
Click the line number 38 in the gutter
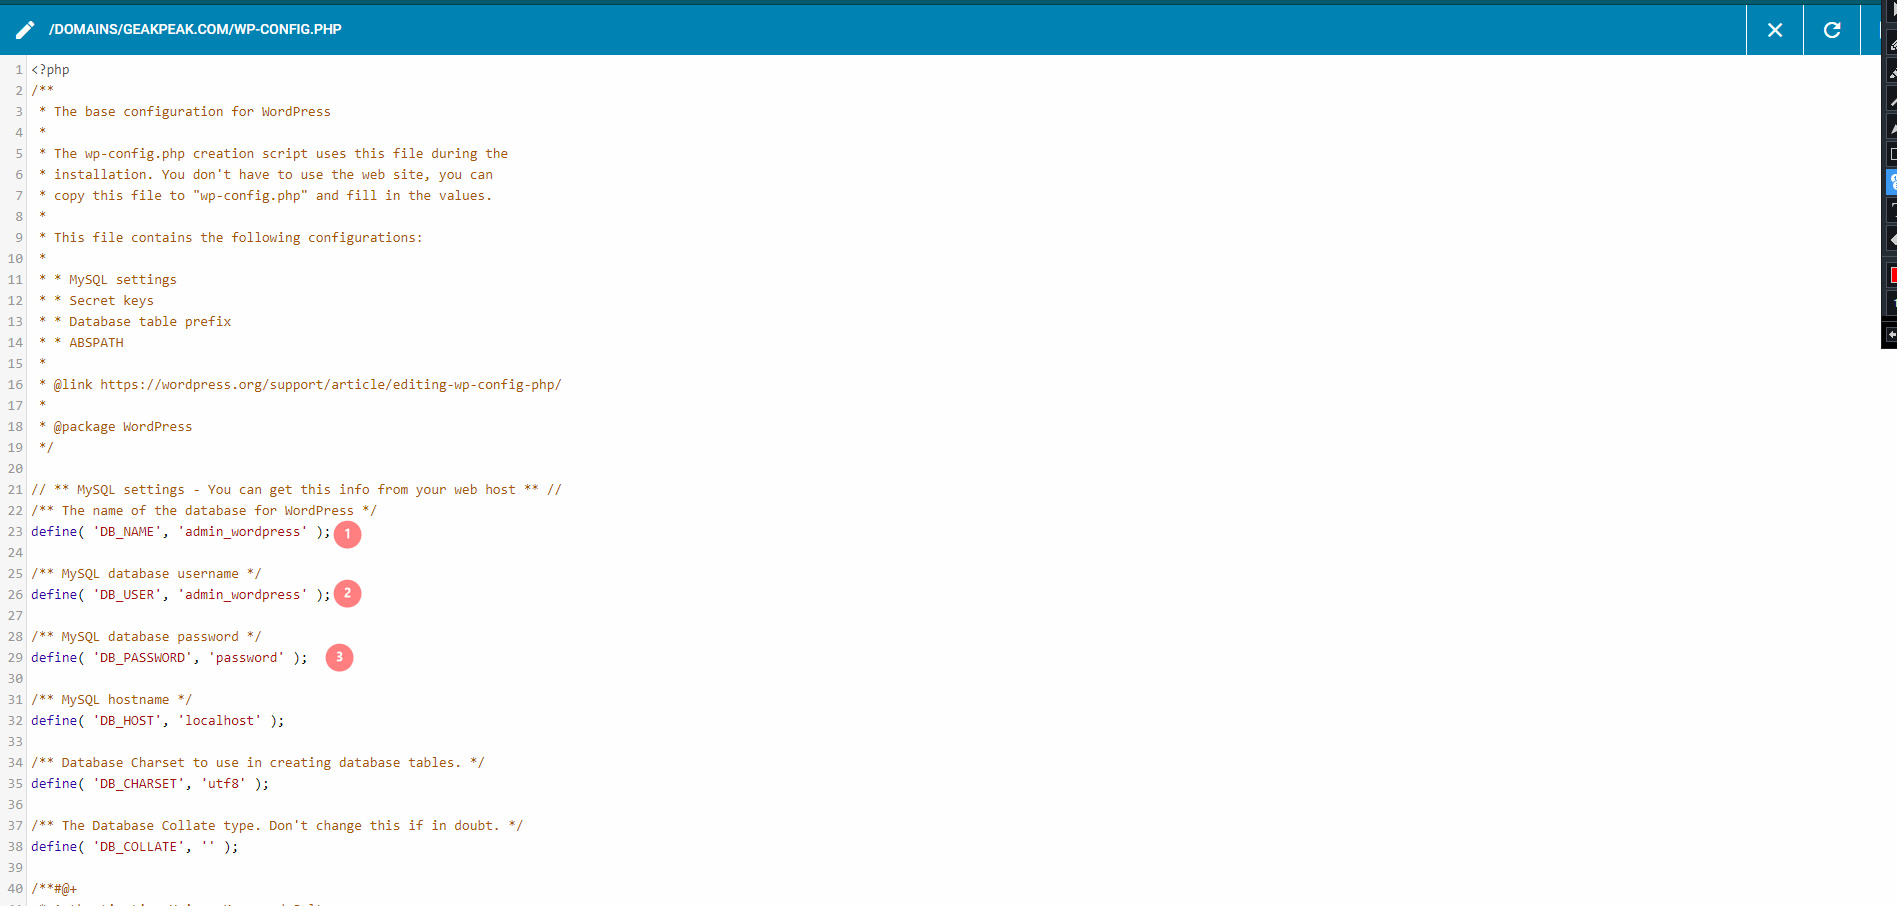click(15, 847)
